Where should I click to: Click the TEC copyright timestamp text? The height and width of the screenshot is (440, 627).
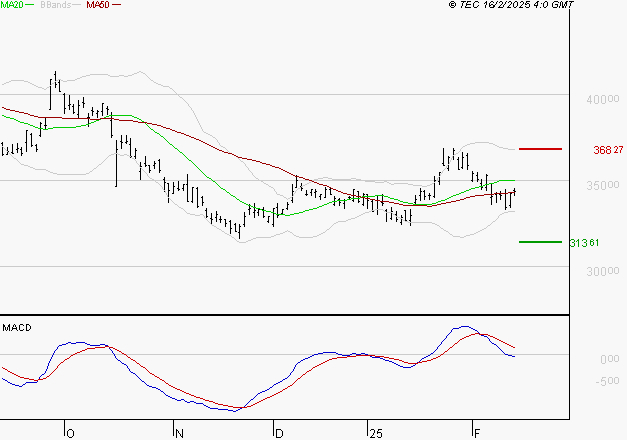point(512,5)
